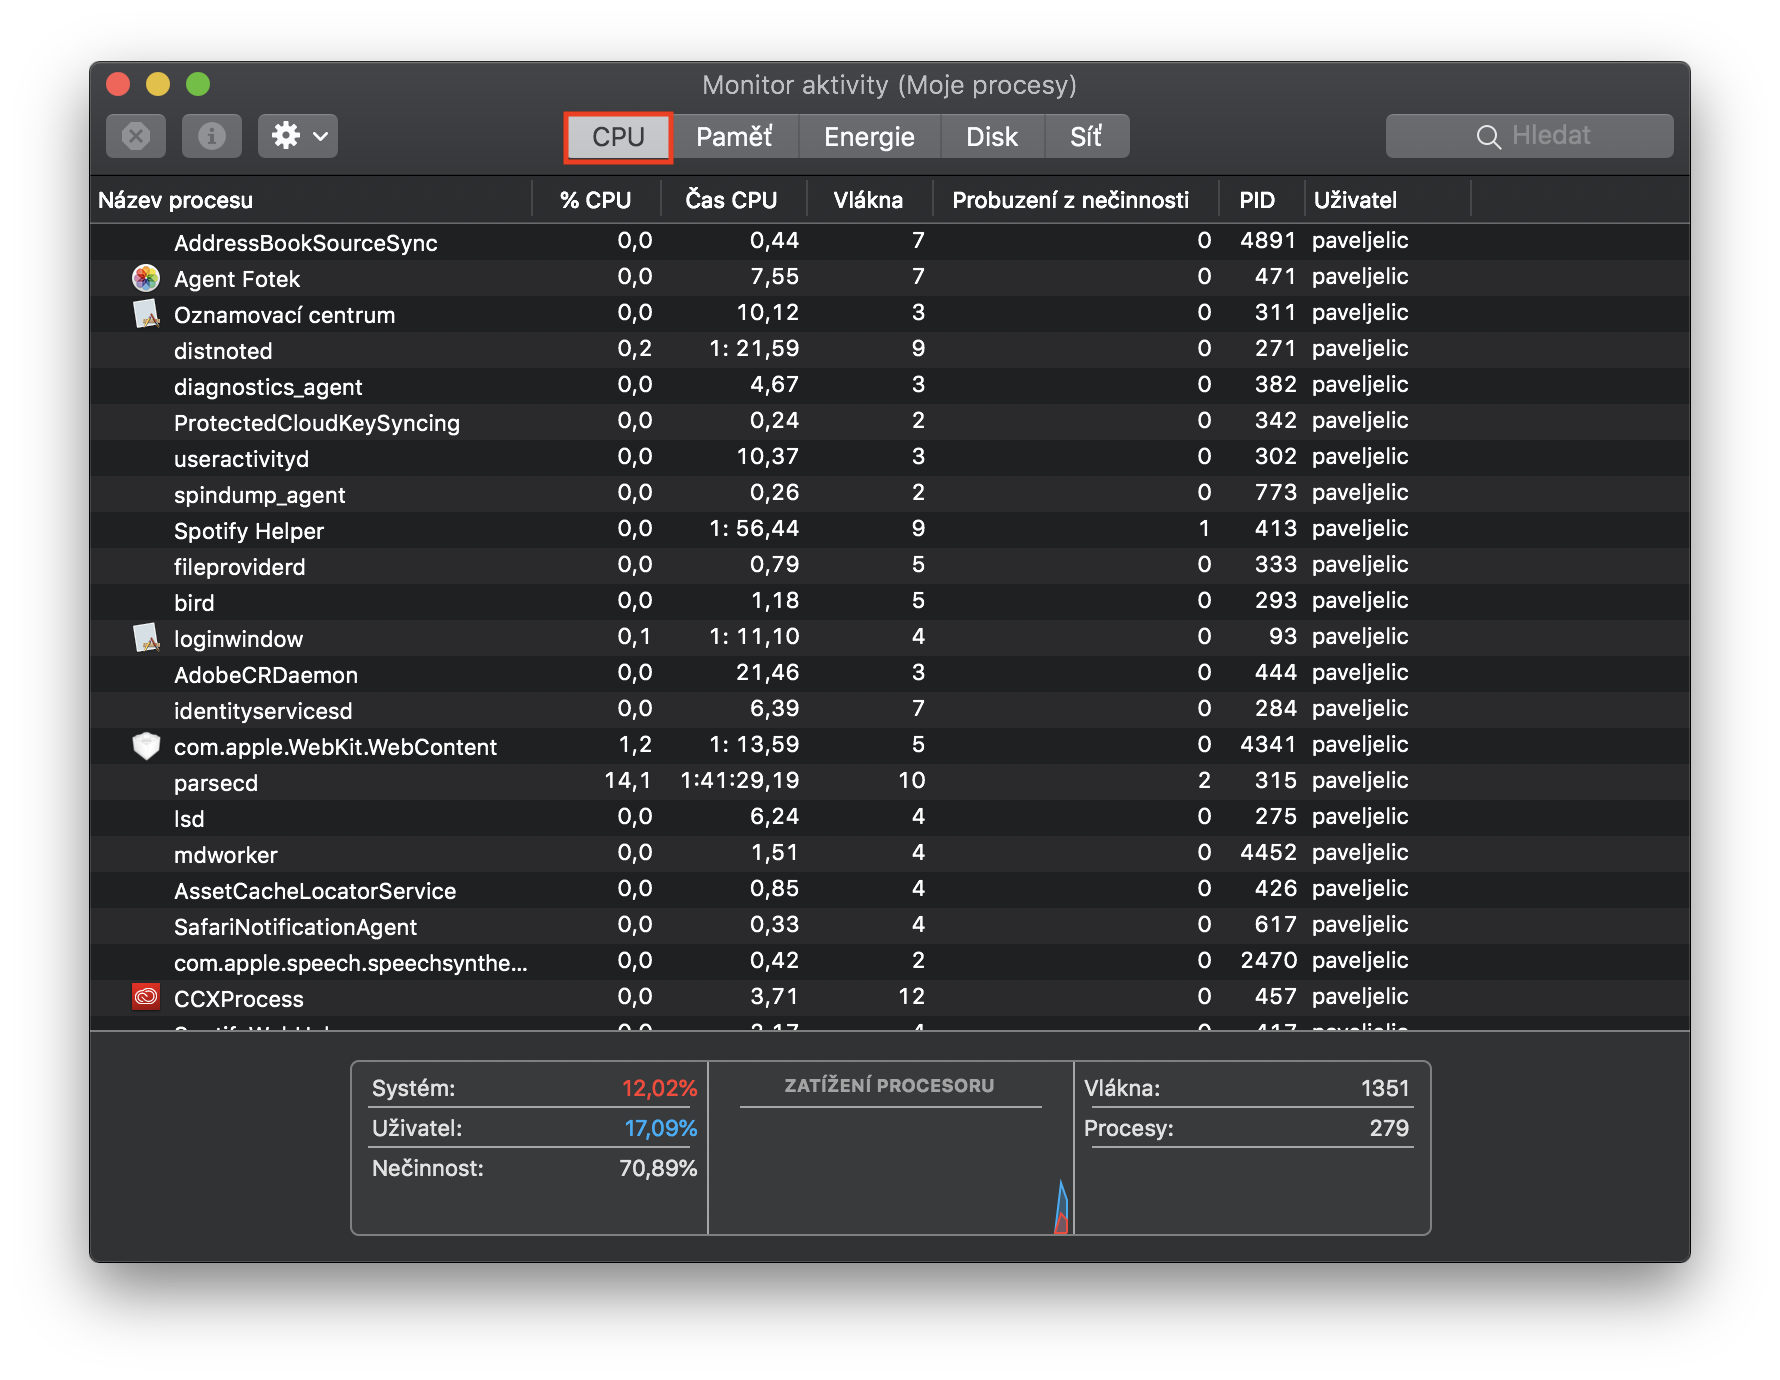Click the WebKit WebContent shield icon
This screenshot has height=1380, width=1780.
pos(146,746)
